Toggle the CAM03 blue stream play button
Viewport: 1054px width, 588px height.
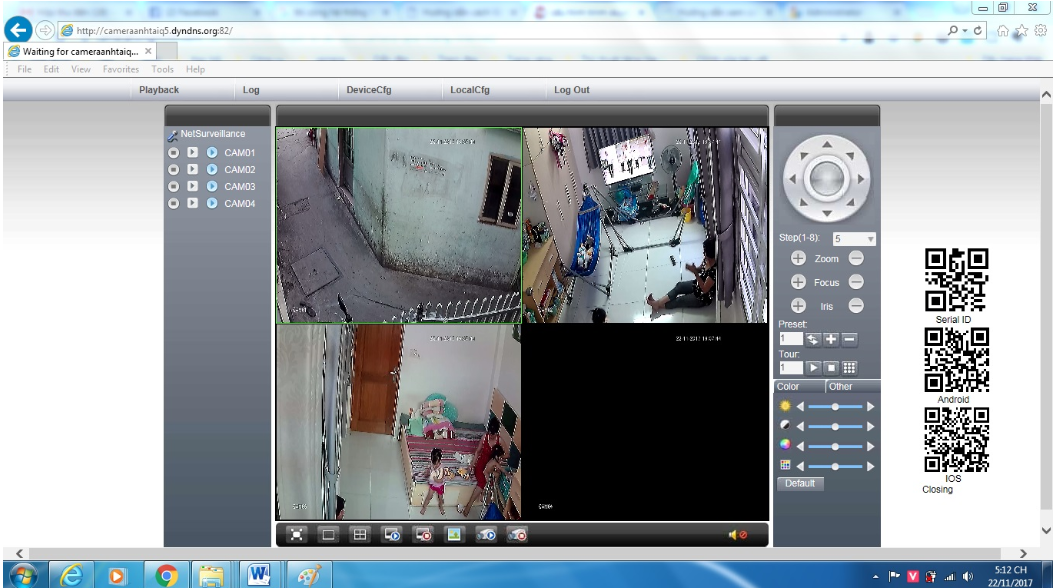212,187
